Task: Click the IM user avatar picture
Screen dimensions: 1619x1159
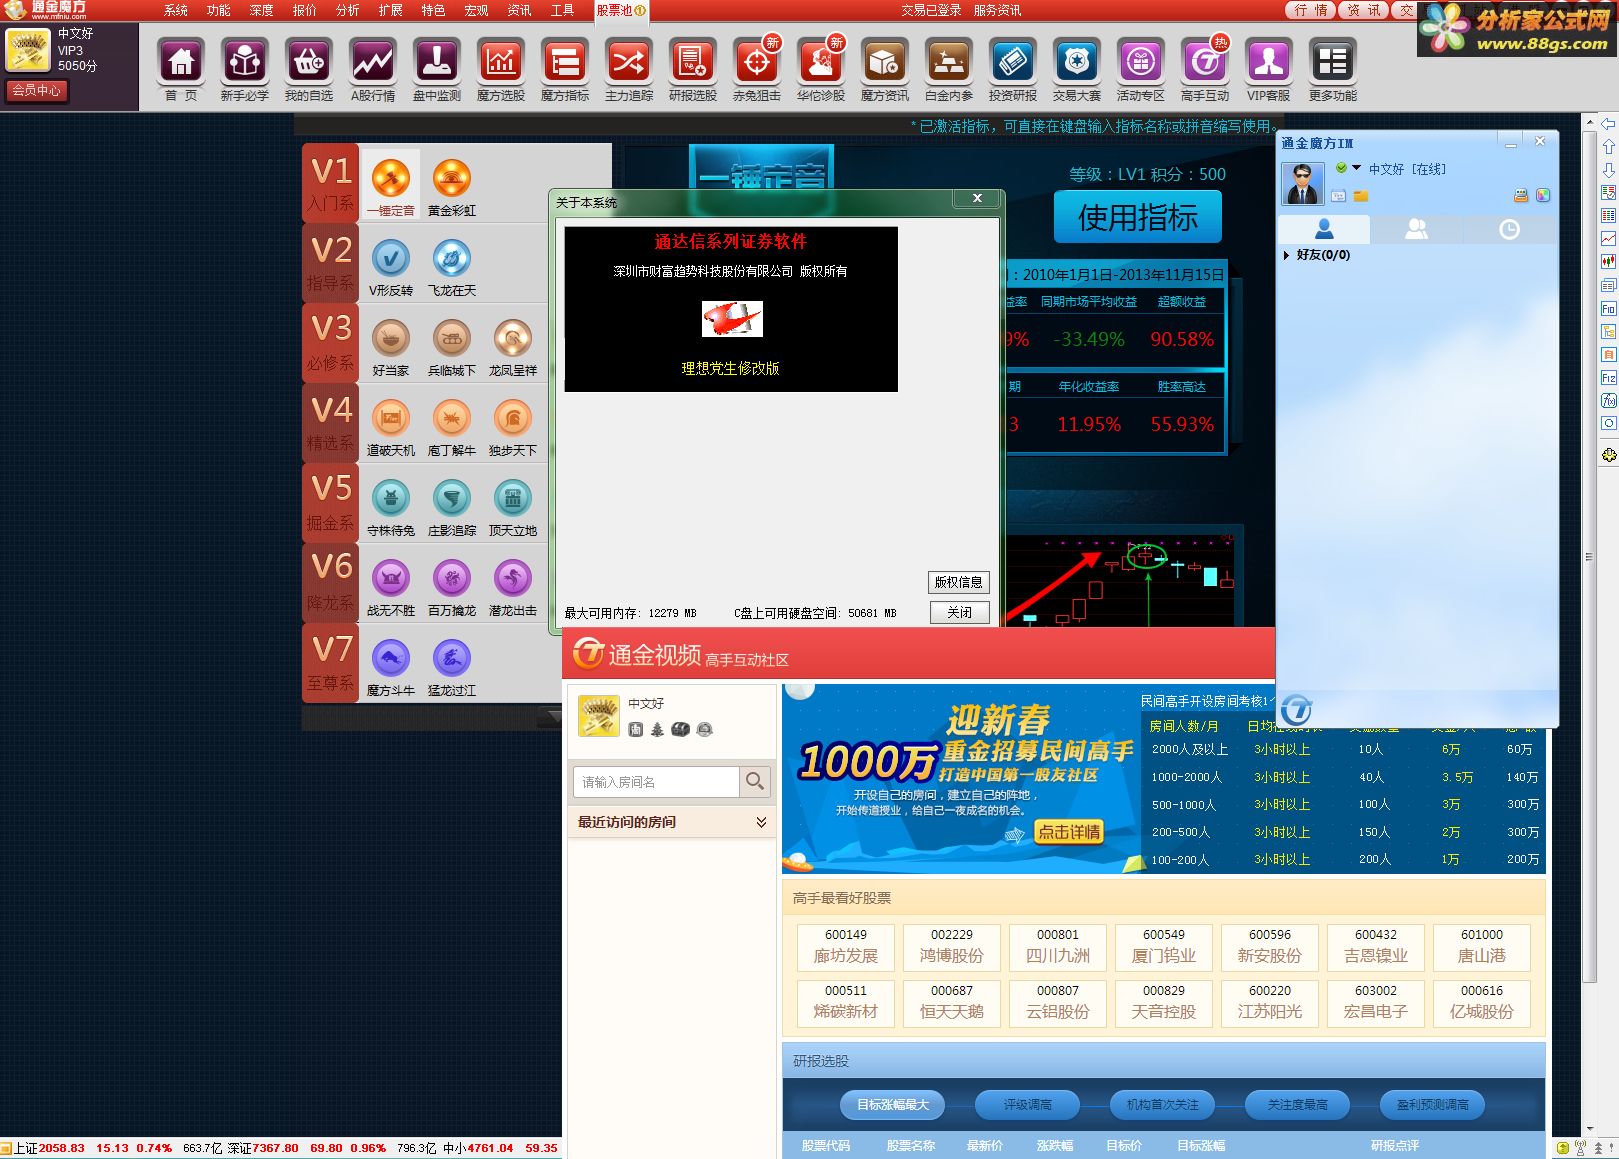Action: pos(1303,184)
